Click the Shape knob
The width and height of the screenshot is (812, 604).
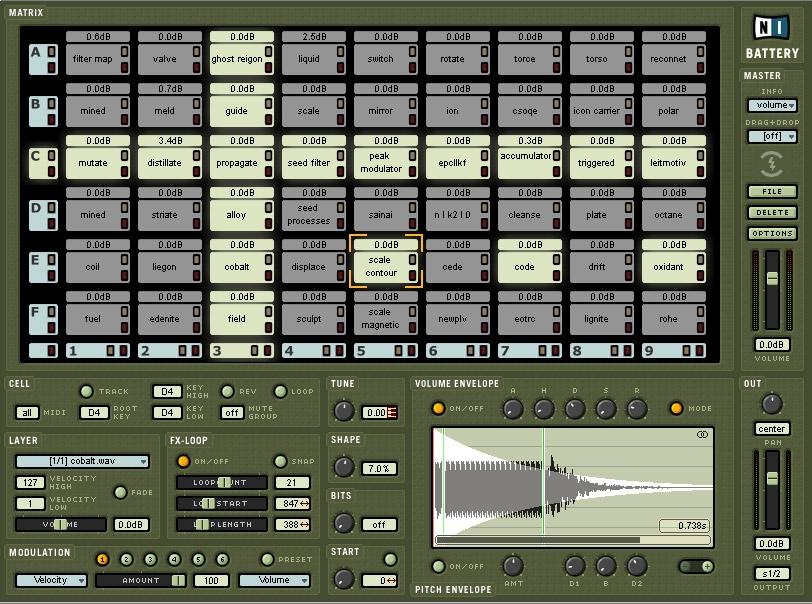click(344, 467)
